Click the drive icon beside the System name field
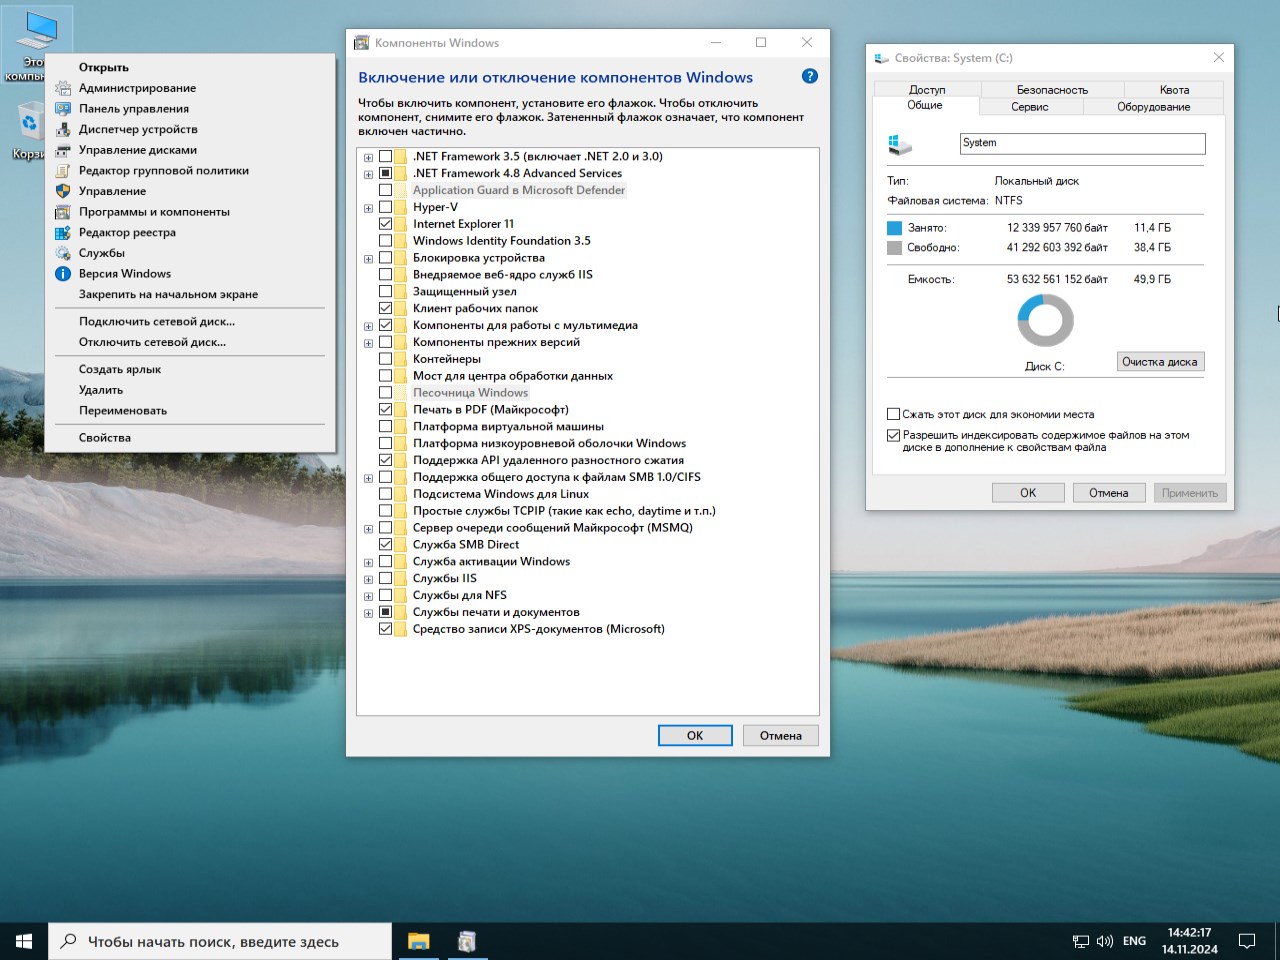 pyautogui.click(x=900, y=145)
